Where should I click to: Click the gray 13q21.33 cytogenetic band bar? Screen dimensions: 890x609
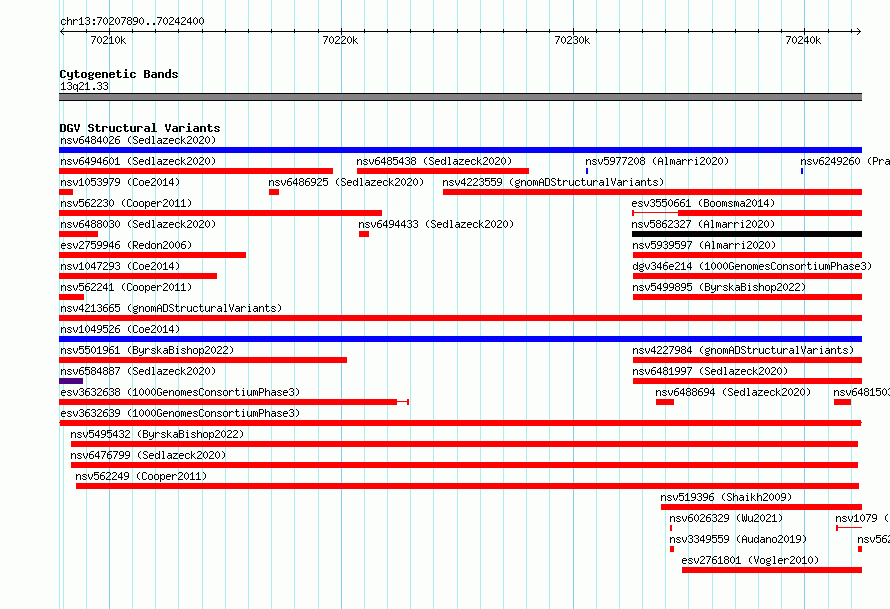click(x=460, y=97)
